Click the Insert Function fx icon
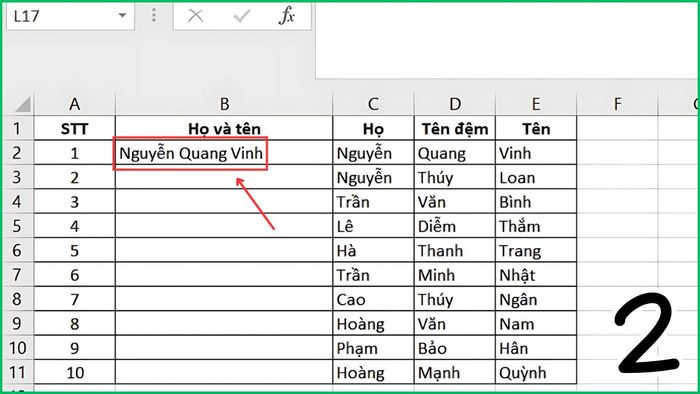 [287, 16]
